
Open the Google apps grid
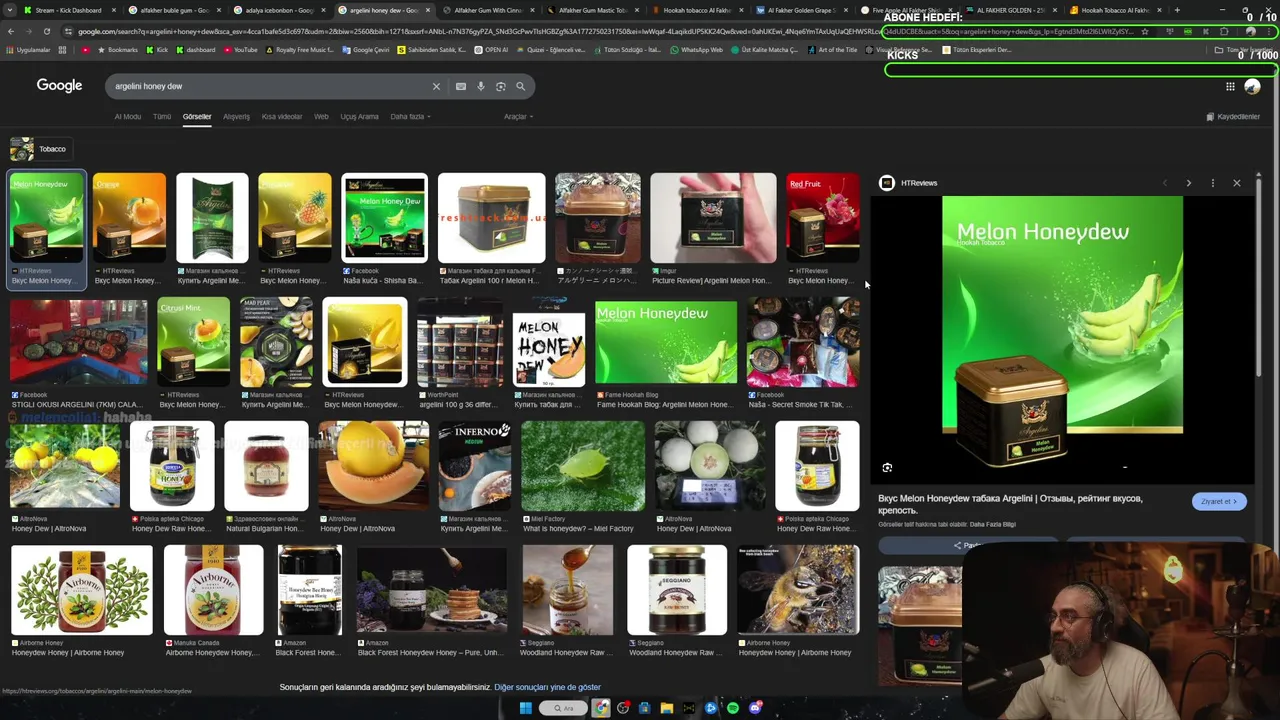point(1230,87)
